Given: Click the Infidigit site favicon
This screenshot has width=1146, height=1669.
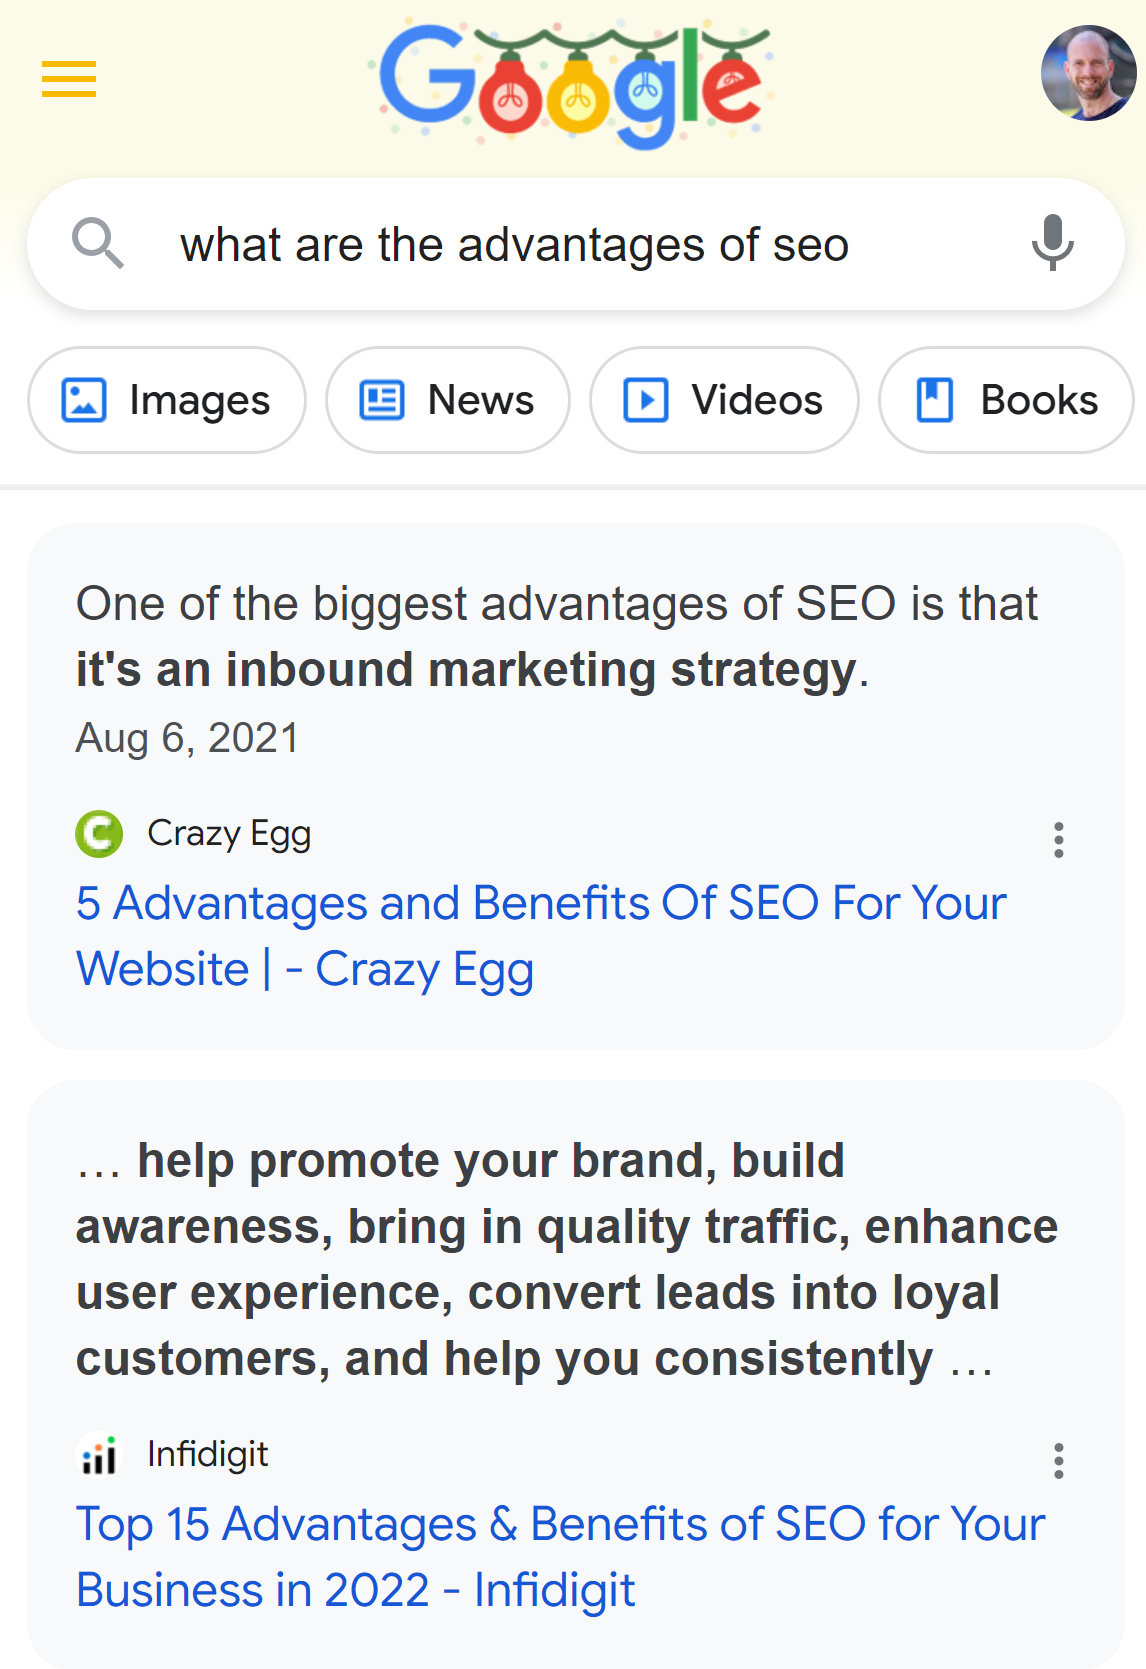Looking at the screenshot, I should tap(99, 1456).
